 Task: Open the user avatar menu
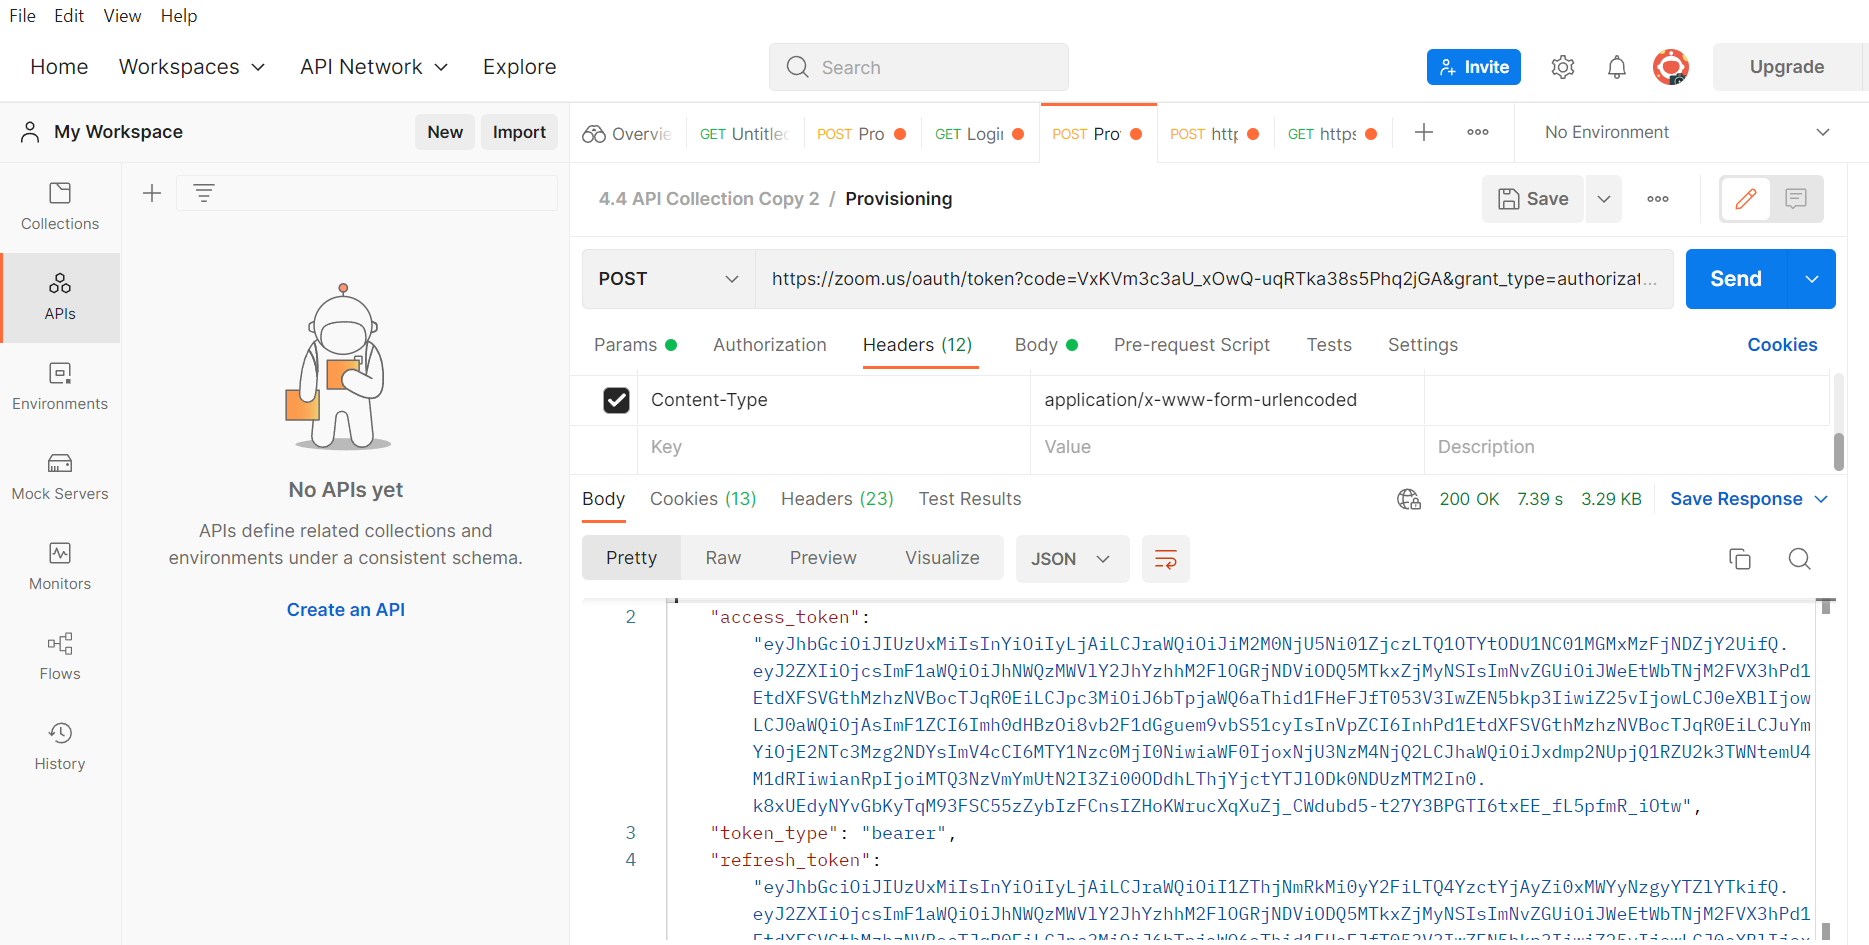point(1671,67)
